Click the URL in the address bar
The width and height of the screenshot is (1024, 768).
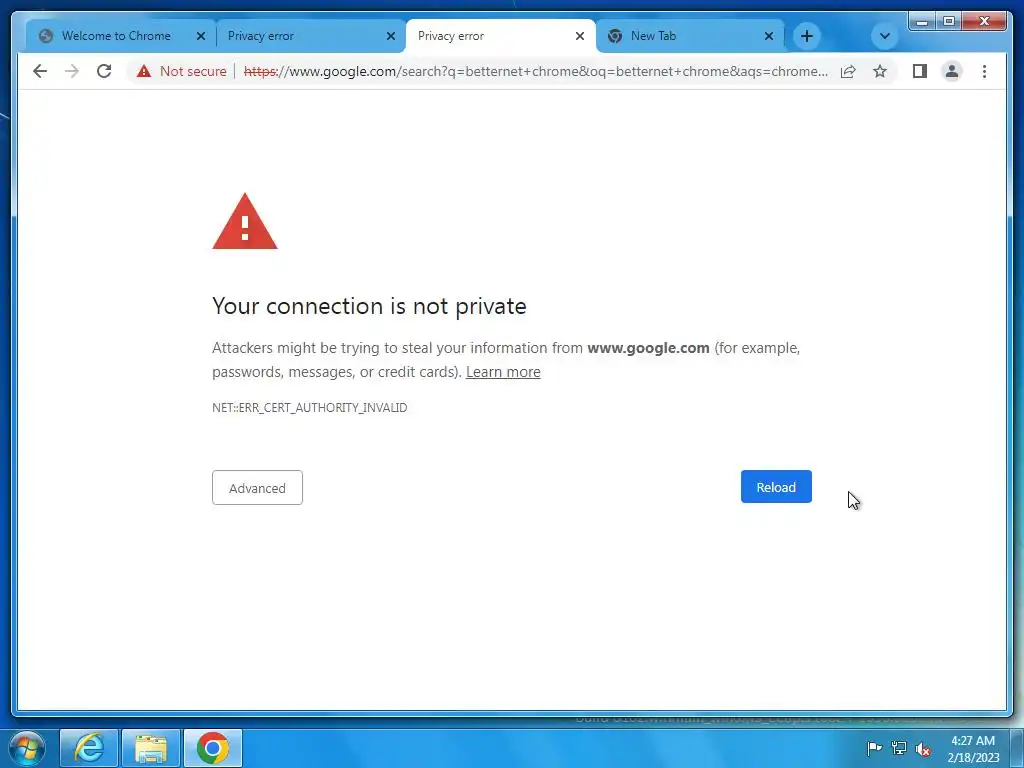tap(536, 71)
